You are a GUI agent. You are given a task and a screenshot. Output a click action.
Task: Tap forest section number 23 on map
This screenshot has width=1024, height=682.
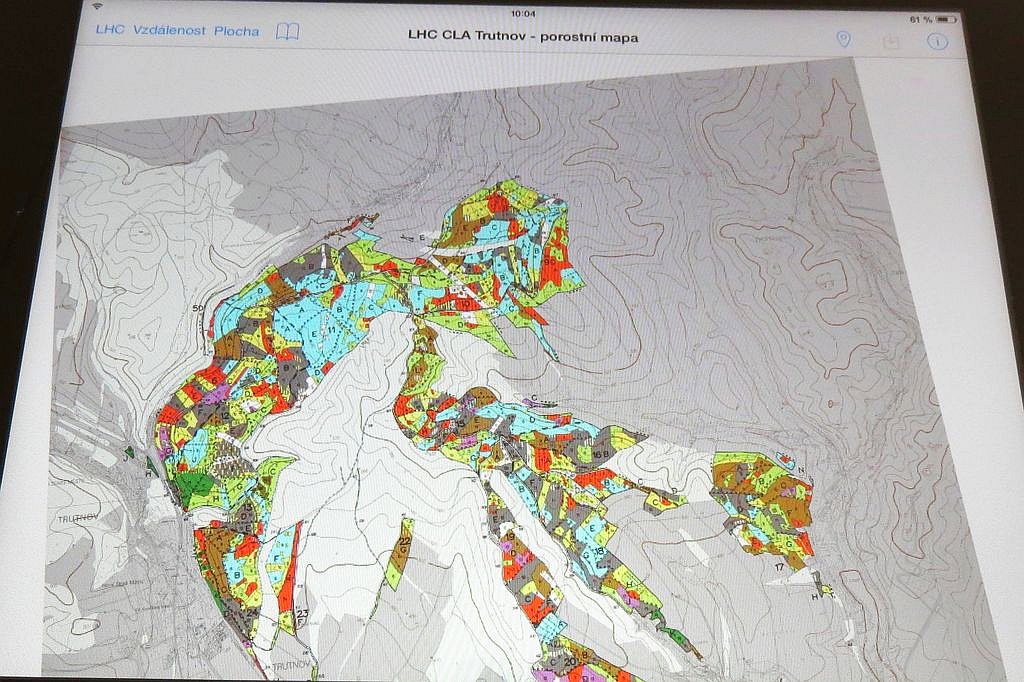click(301, 612)
